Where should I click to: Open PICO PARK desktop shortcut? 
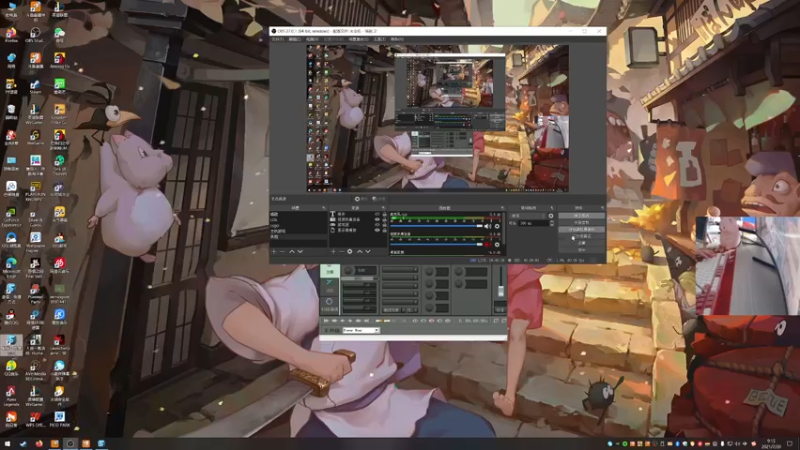(x=59, y=419)
